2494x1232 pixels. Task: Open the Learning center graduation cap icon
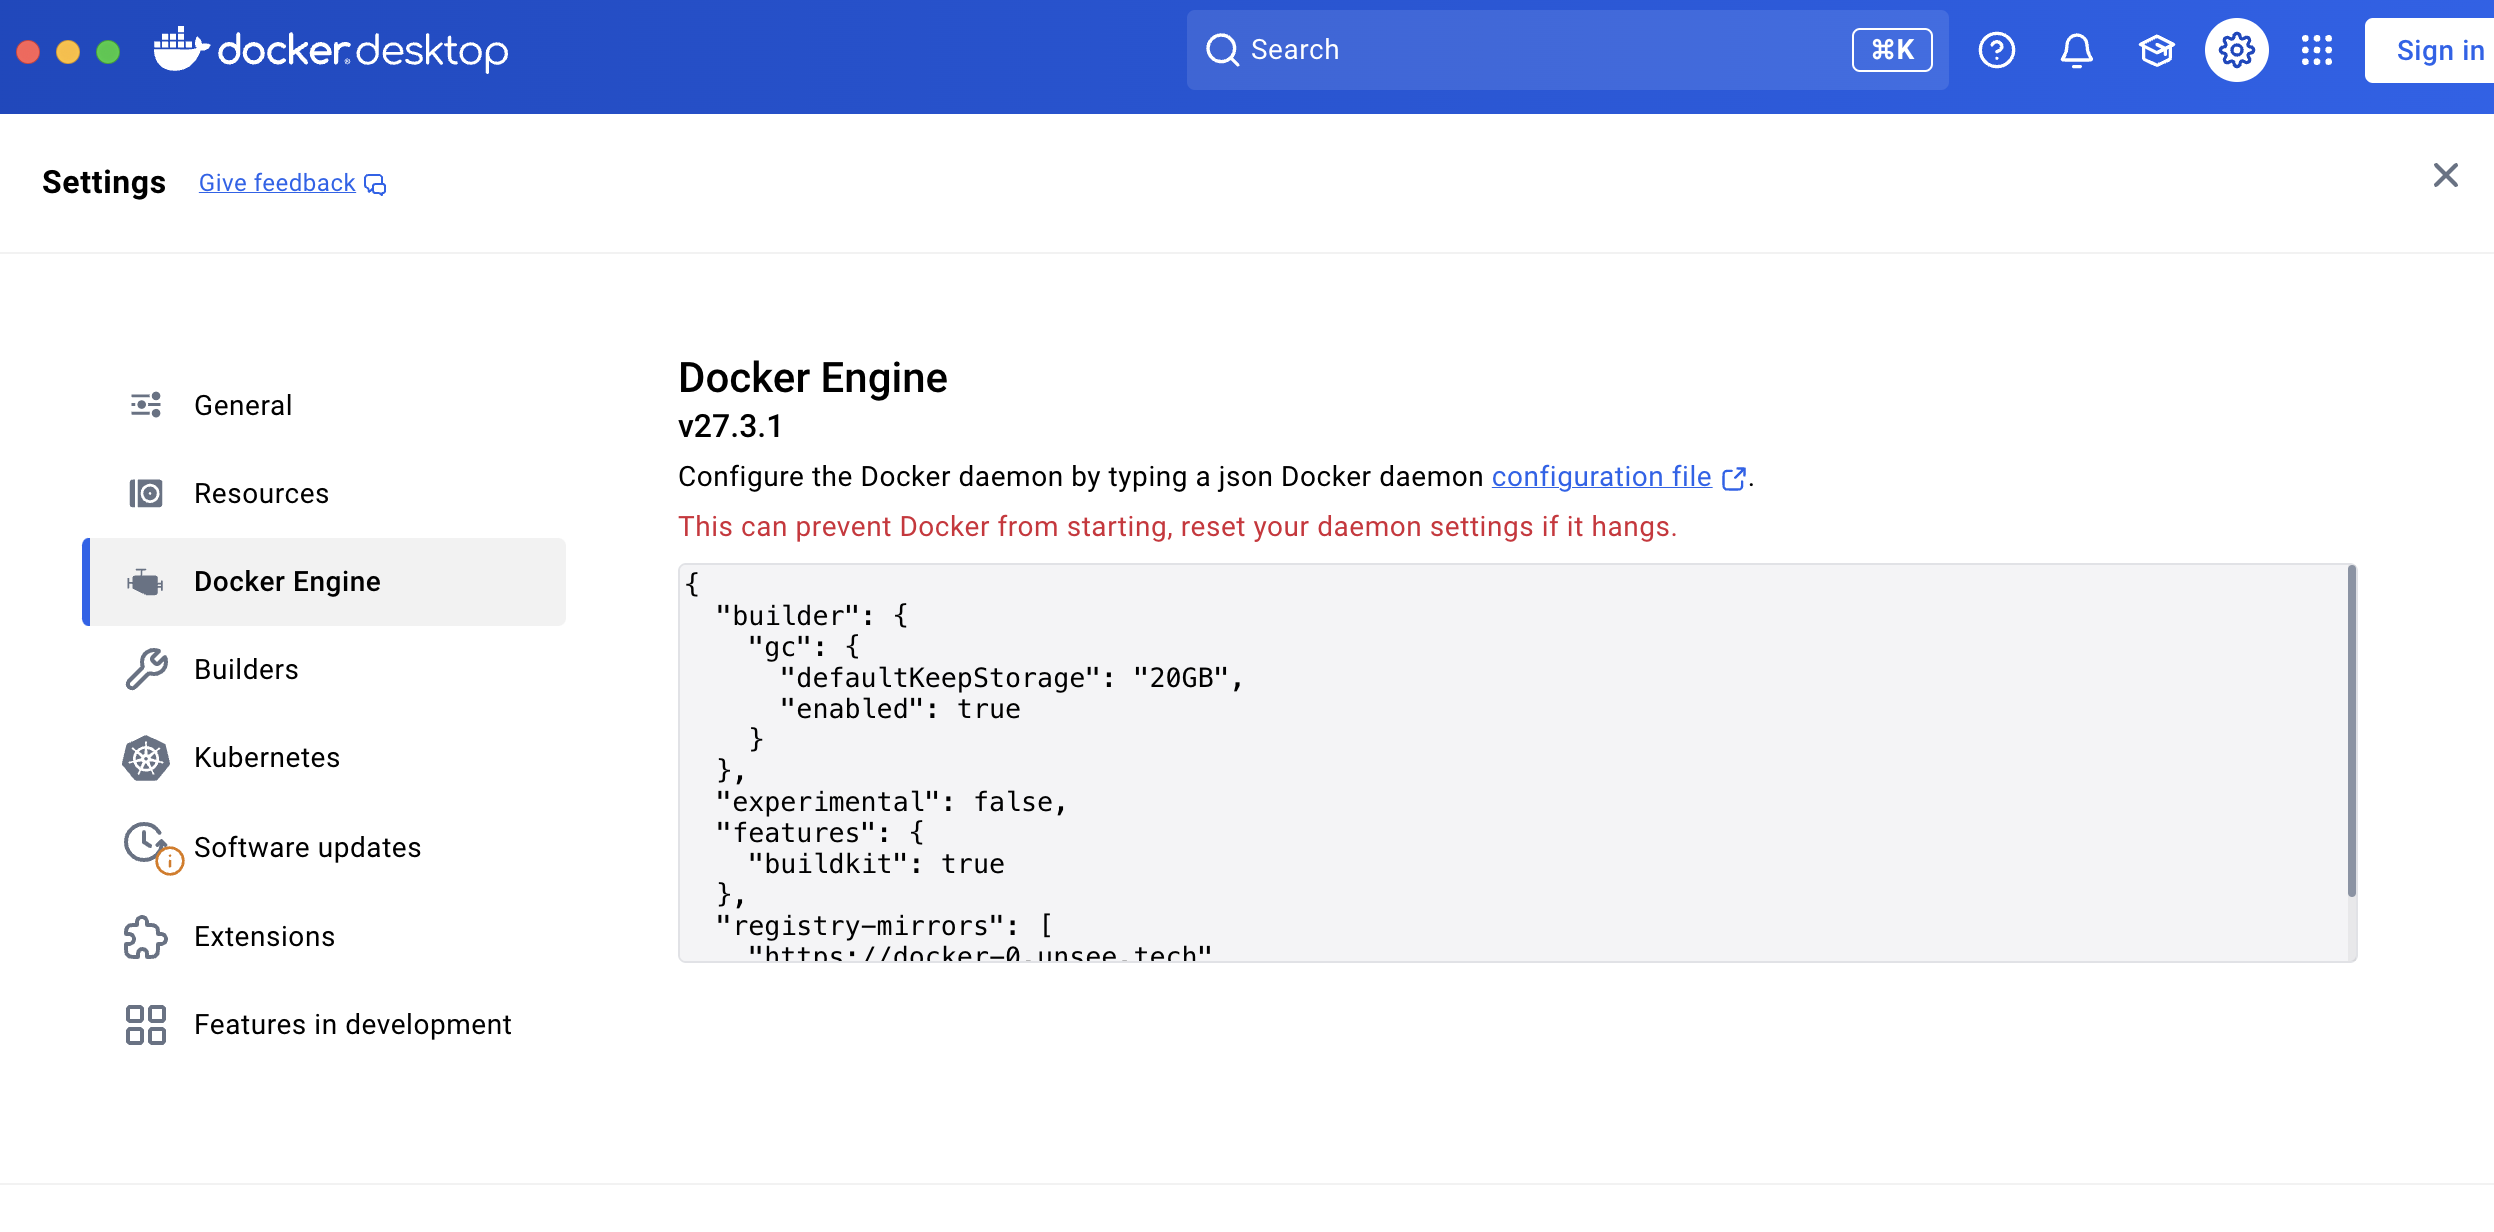click(x=2156, y=50)
